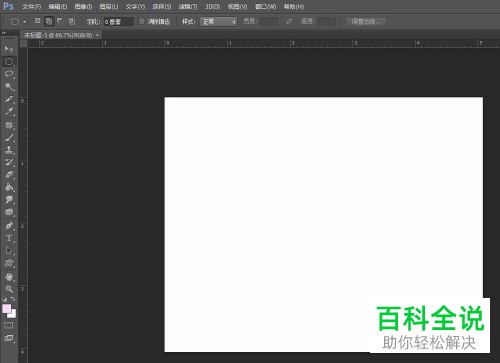The width and height of the screenshot is (500, 363).
Task: Select the Magic Wand tool
Action: pos(9,87)
